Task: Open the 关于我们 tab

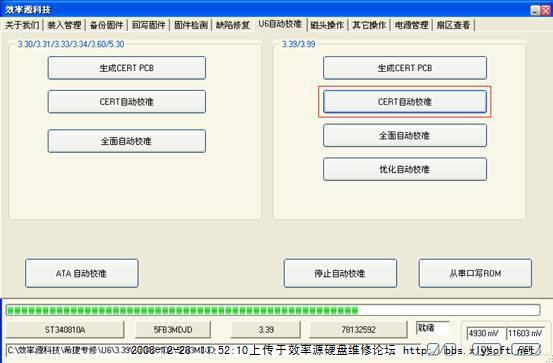Action: tap(22, 25)
